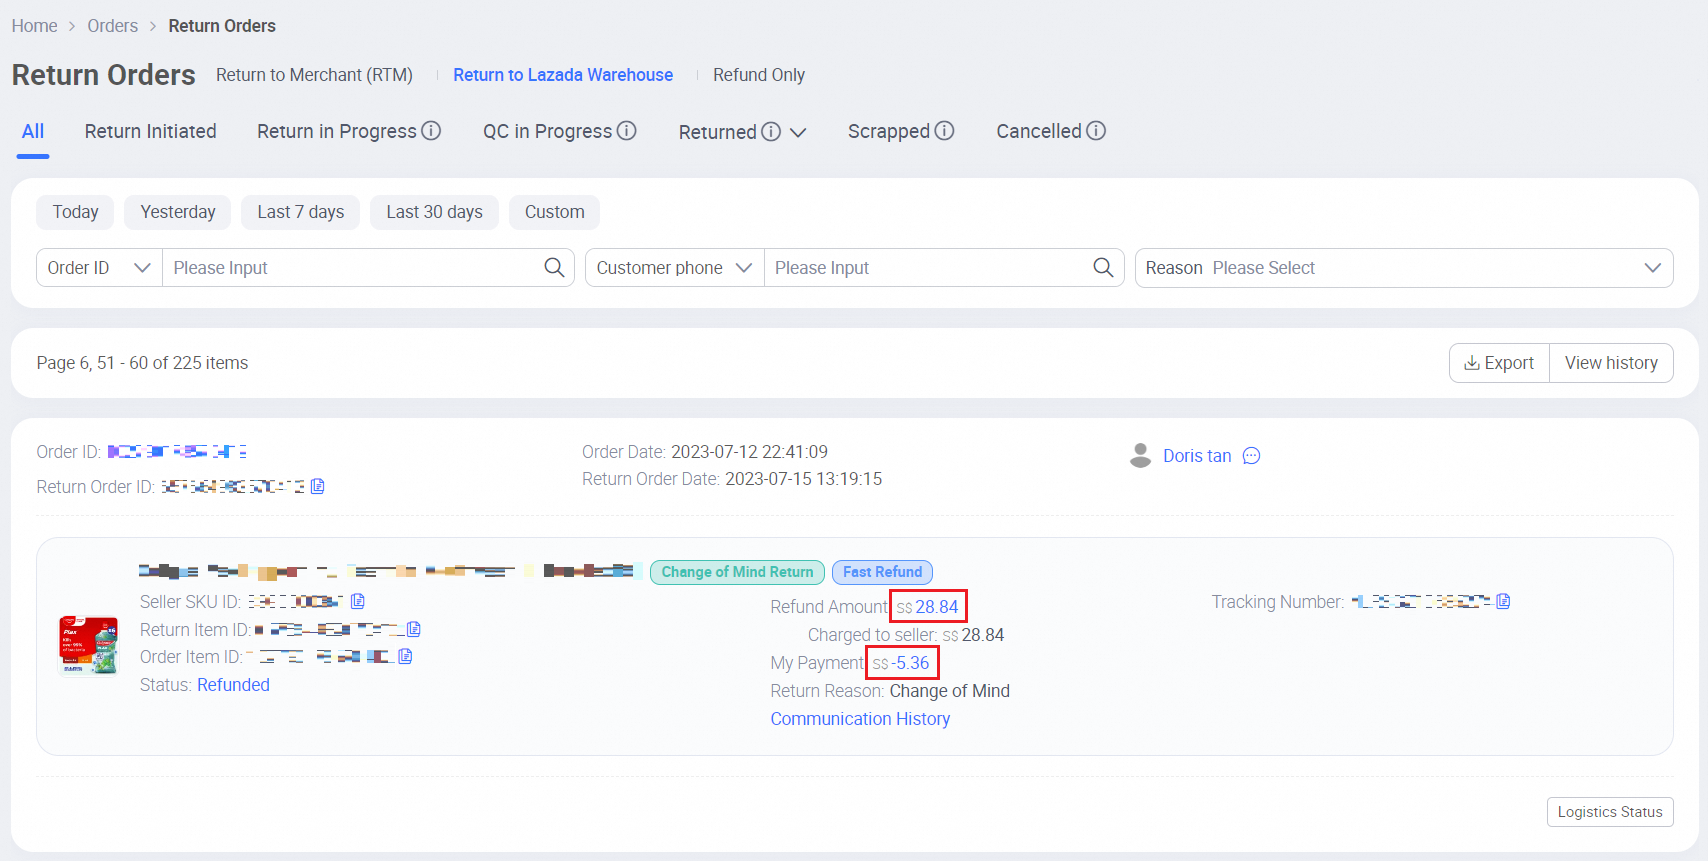
Task: Expand the Returned tab chevron
Action: pos(798,132)
